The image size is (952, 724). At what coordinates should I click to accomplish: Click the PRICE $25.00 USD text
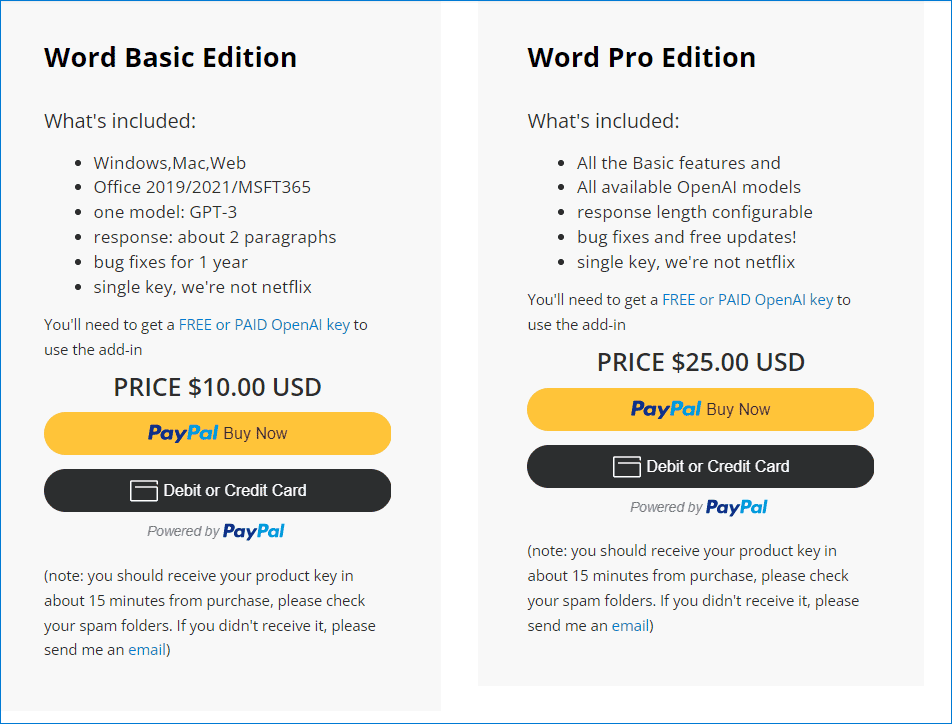click(700, 362)
